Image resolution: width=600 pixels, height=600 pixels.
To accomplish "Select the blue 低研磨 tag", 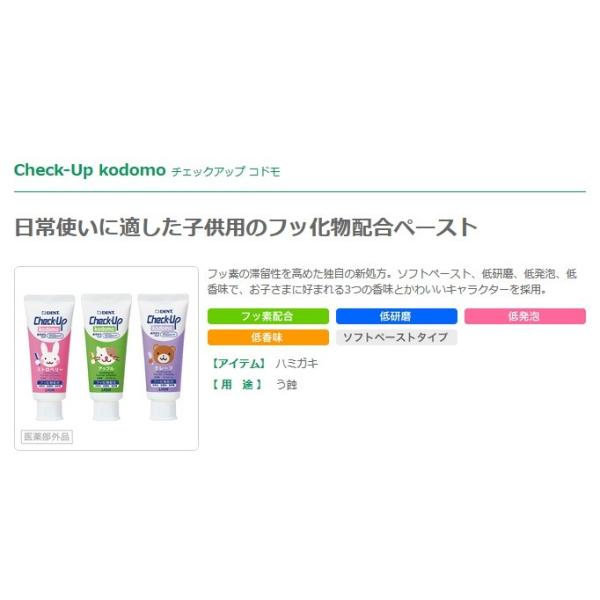I will click(x=396, y=316).
